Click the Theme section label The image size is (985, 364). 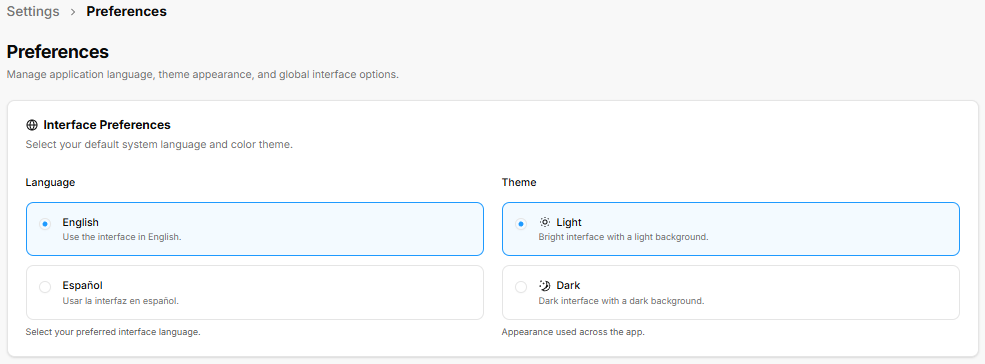tap(519, 182)
